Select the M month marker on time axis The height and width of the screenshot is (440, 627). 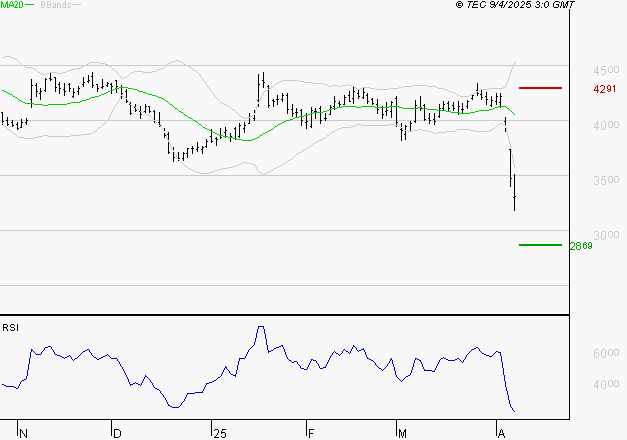[x=403, y=434]
